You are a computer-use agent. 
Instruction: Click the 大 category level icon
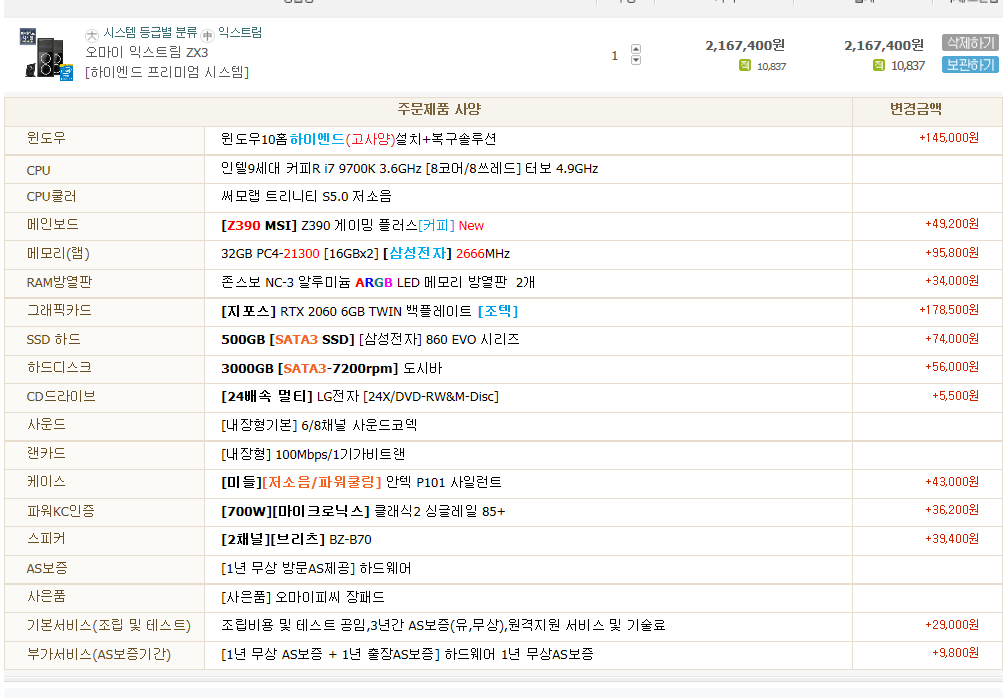pyautogui.click(x=92, y=35)
